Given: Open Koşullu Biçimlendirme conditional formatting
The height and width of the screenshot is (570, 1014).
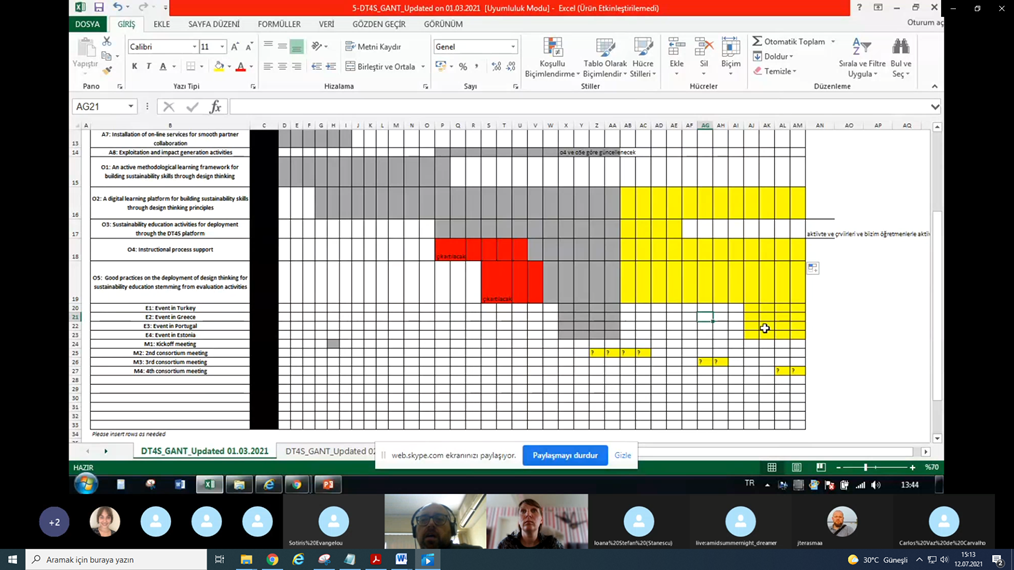Looking at the screenshot, I should [x=552, y=59].
